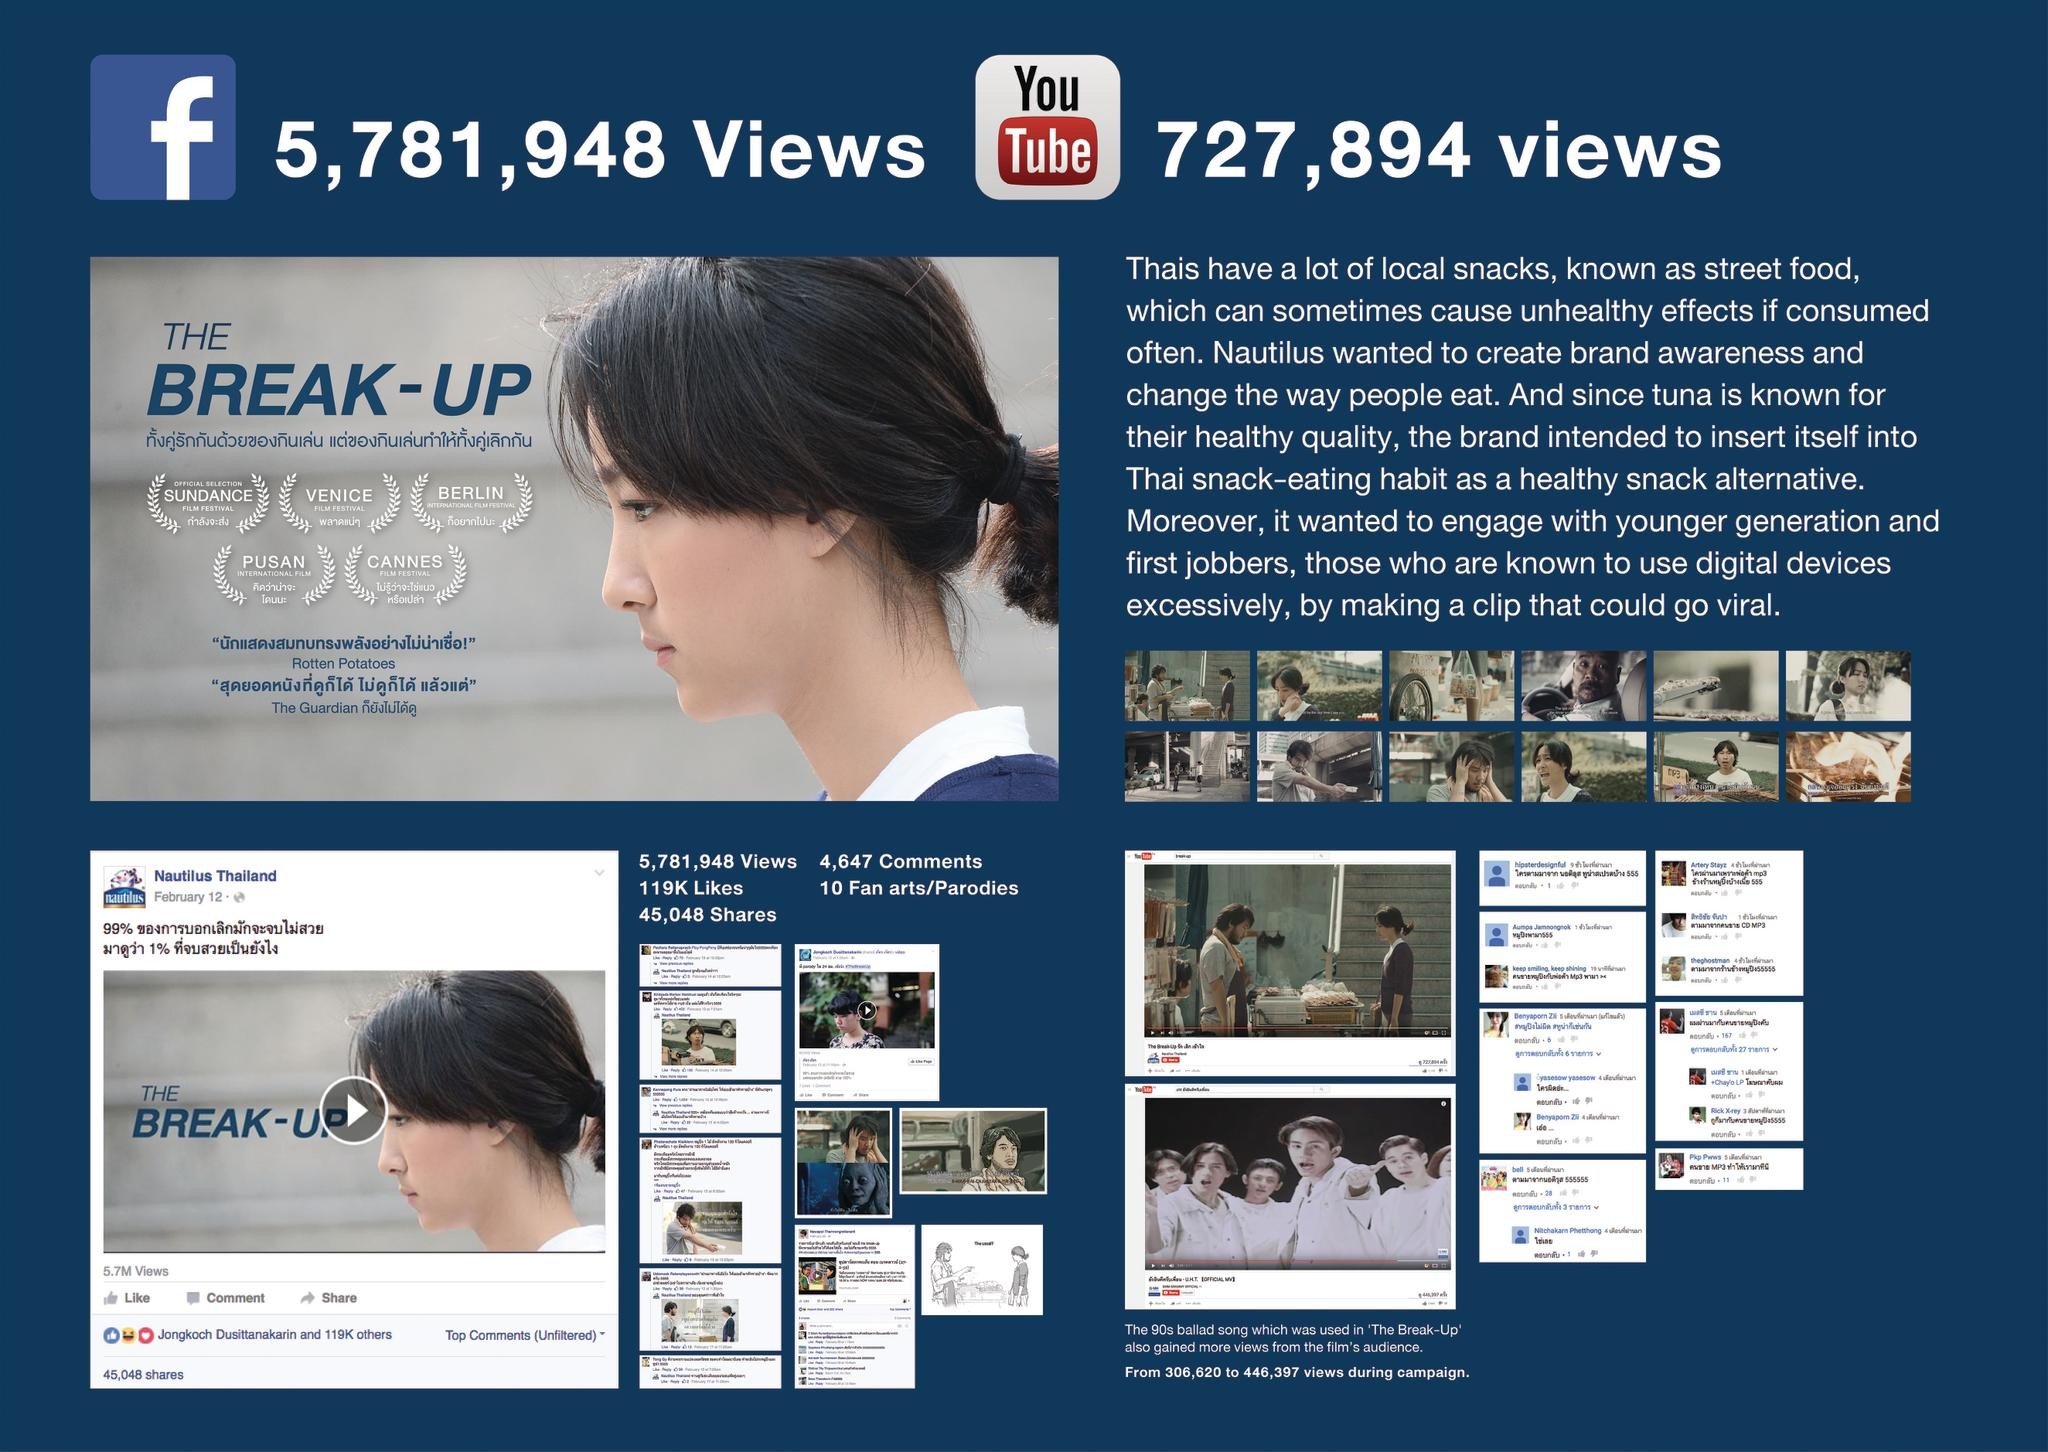
Task: Play the fan parody video thumbnail
Action: [867, 1010]
